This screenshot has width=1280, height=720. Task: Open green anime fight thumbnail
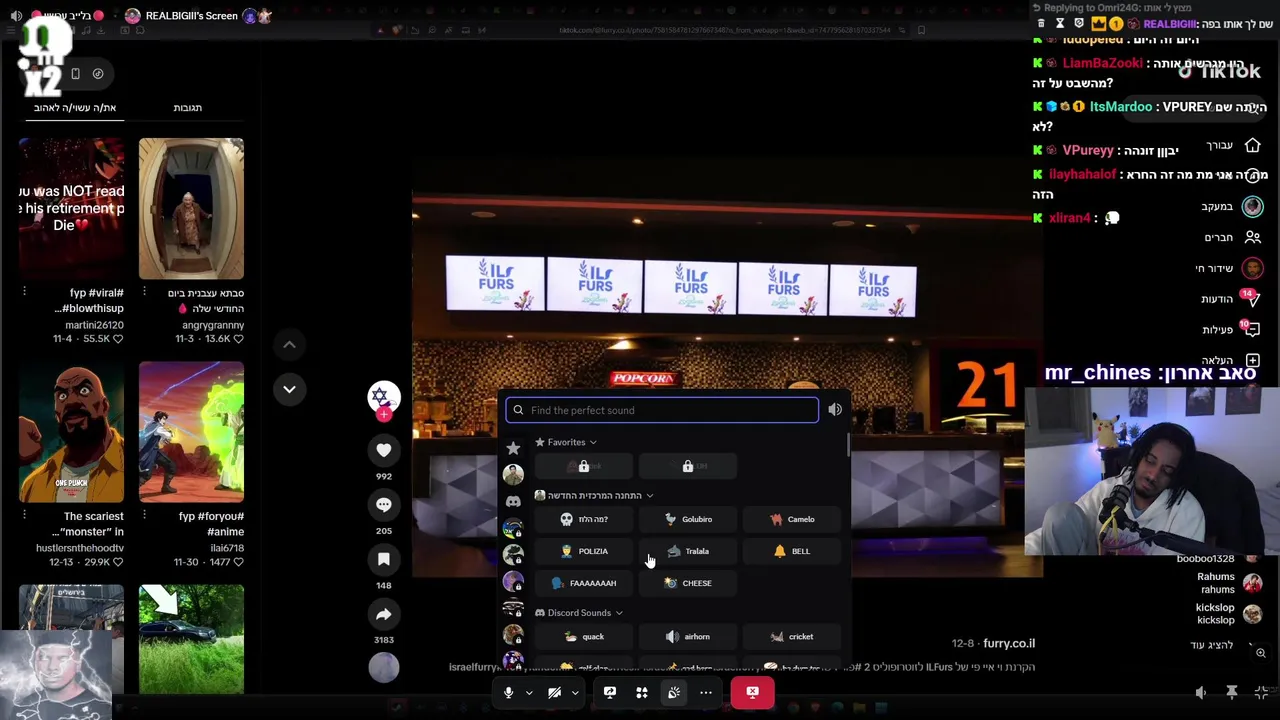pos(191,432)
